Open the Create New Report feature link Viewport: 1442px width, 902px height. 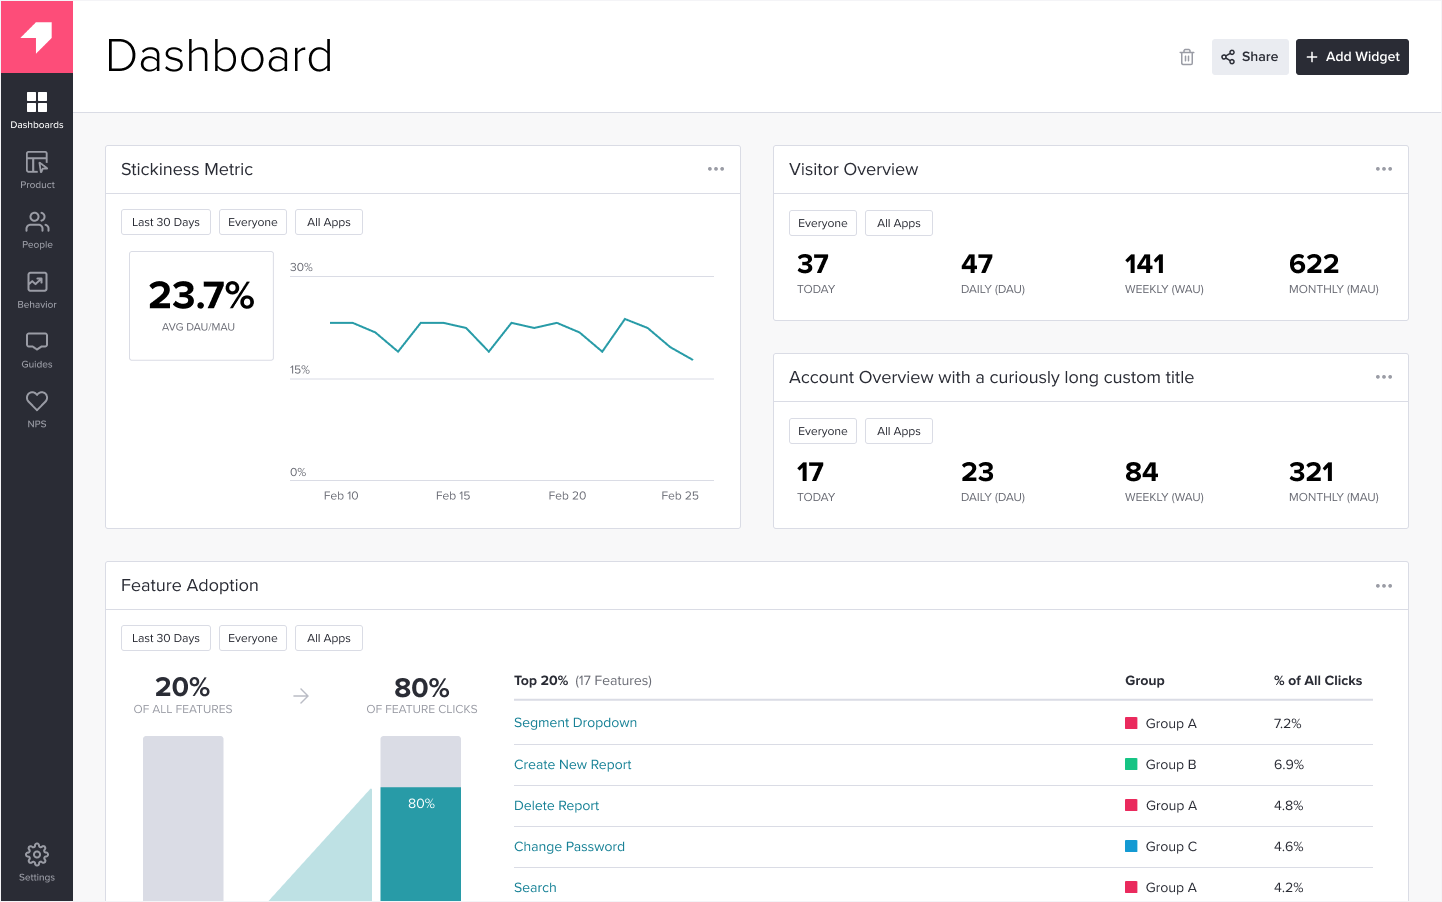(x=572, y=764)
